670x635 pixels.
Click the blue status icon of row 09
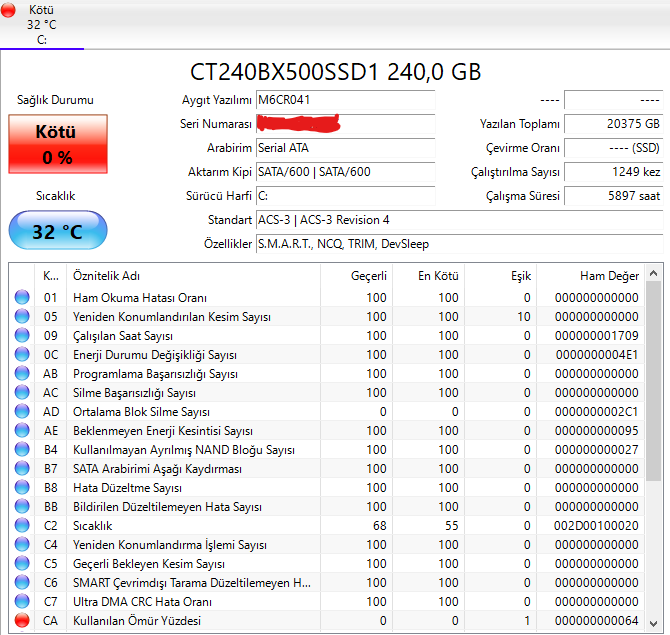click(x=22, y=335)
